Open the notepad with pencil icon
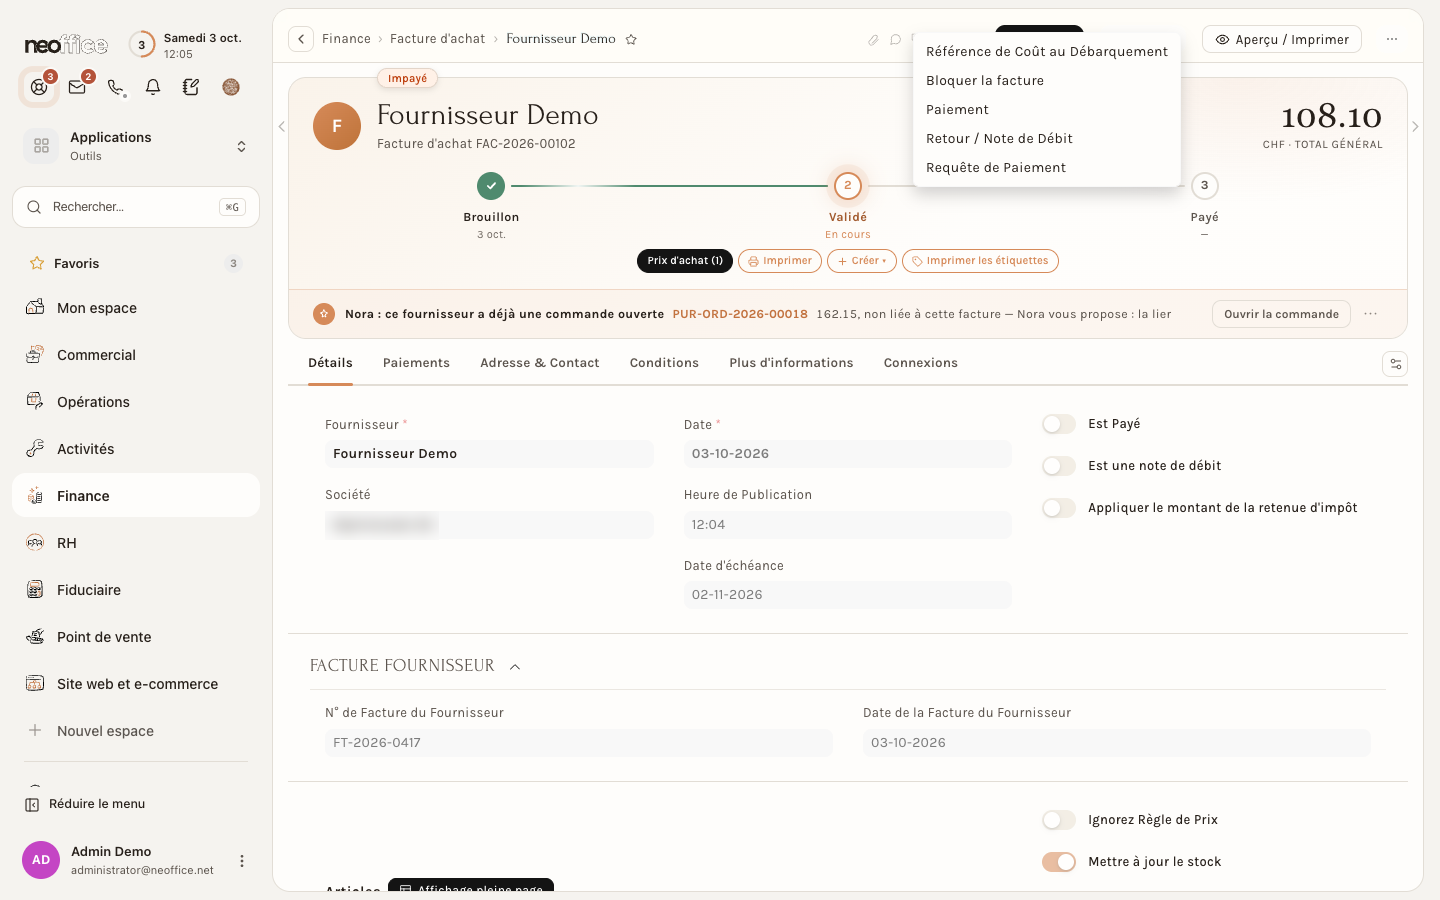 click(191, 87)
